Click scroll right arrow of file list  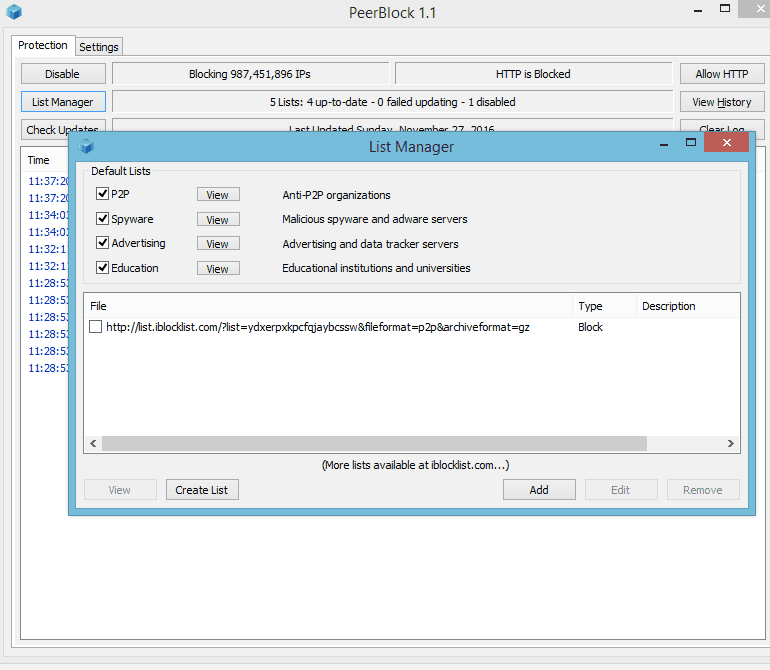coord(731,443)
